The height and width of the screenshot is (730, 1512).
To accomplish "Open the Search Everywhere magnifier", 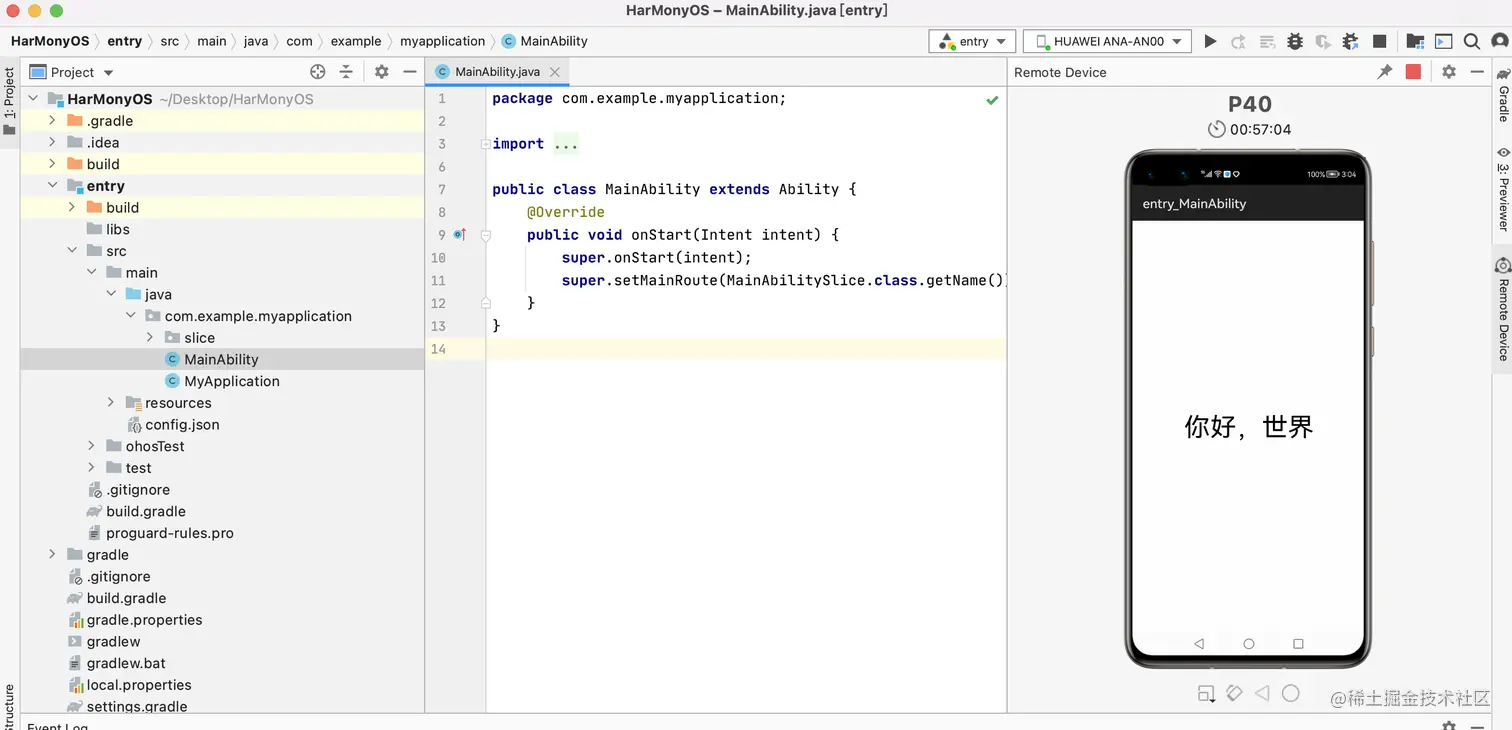I will click(1472, 41).
